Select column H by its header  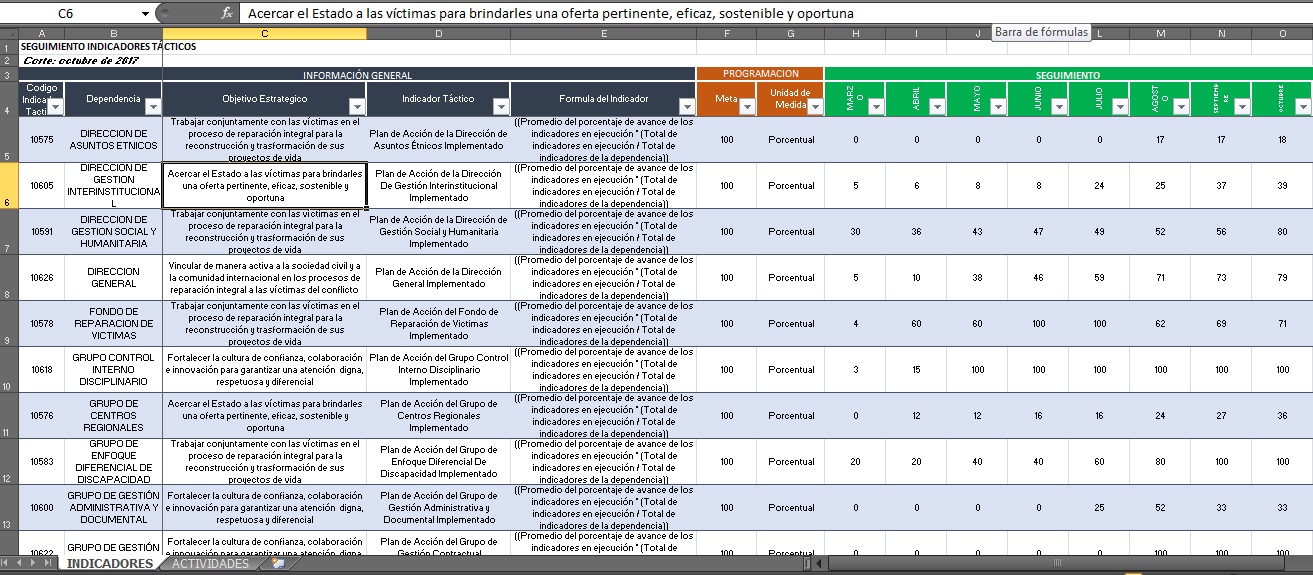[855, 34]
